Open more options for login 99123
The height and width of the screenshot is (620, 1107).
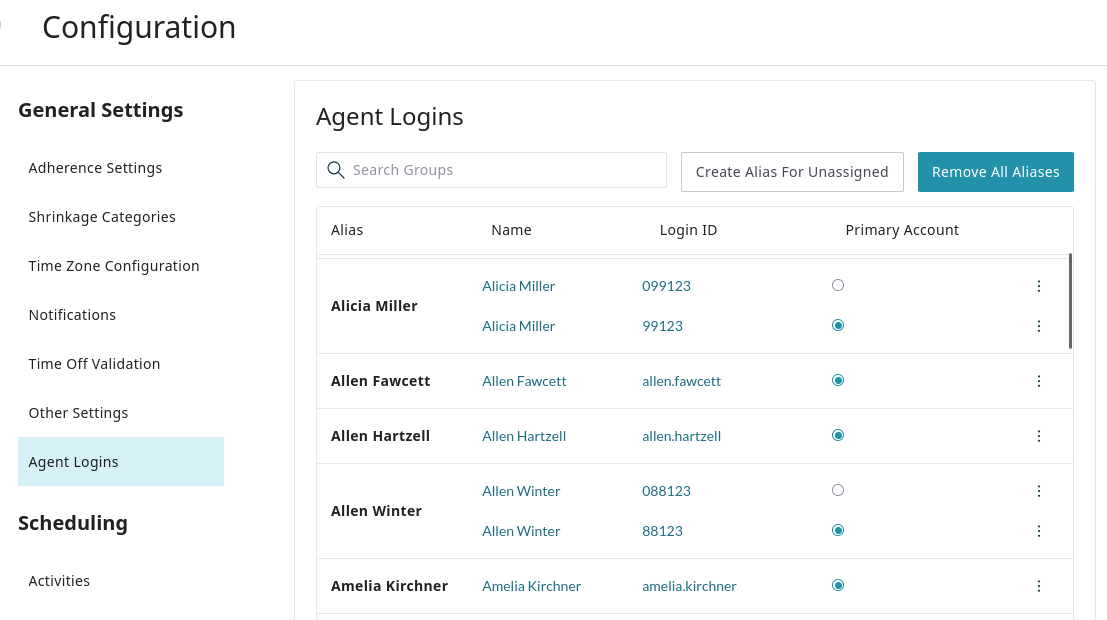click(x=1038, y=326)
